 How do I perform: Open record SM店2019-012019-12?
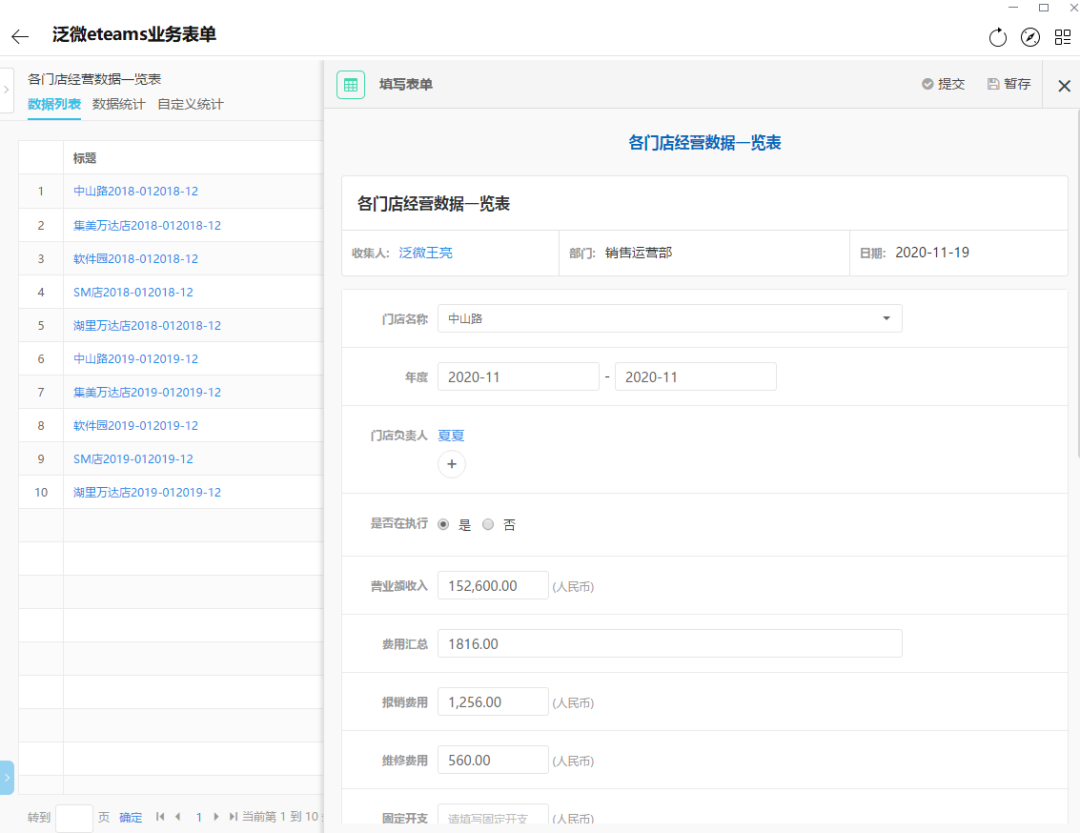pyautogui.click(x=134, y=459)
